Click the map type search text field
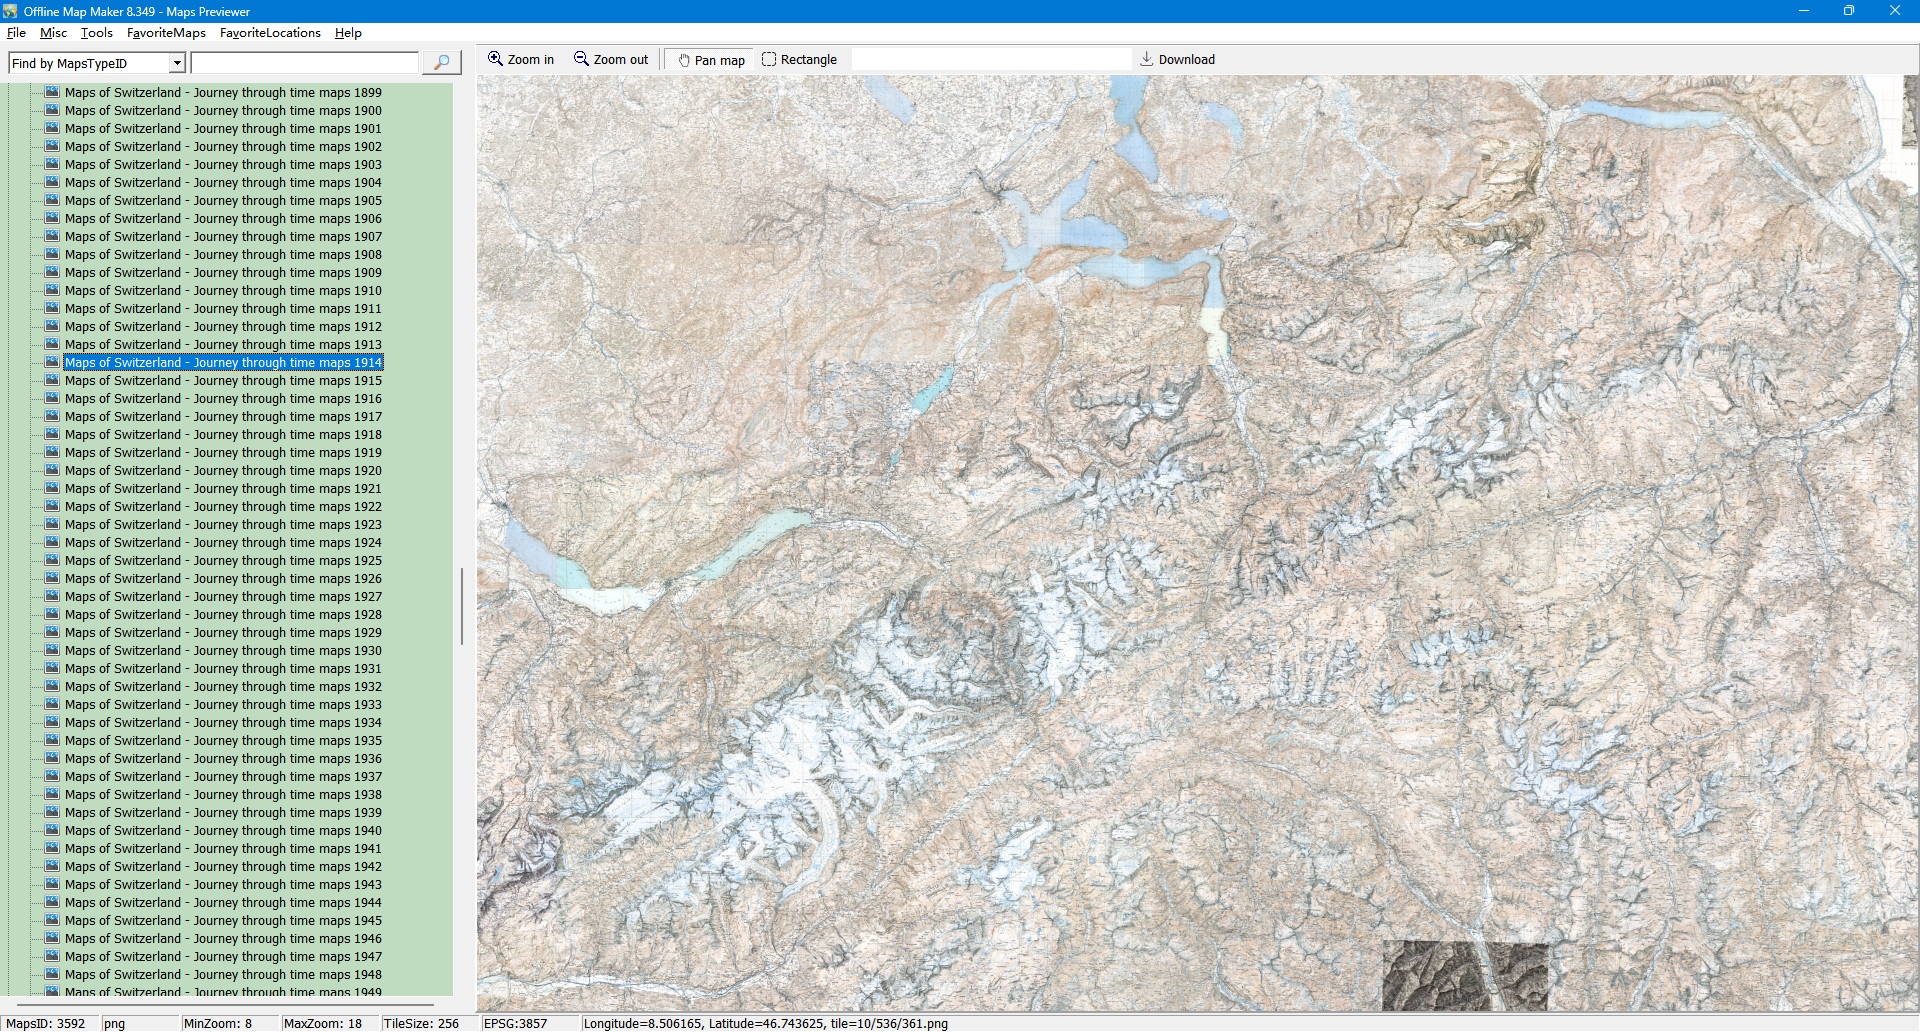 [305, 63]
